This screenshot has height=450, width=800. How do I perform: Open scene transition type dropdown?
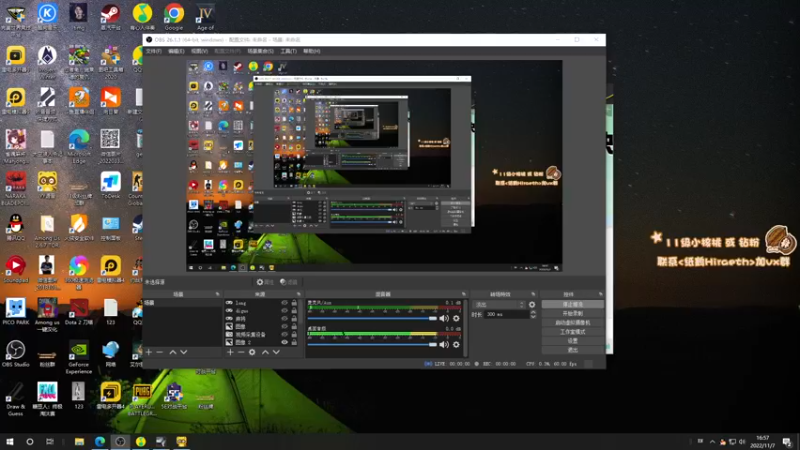point(499,305)
